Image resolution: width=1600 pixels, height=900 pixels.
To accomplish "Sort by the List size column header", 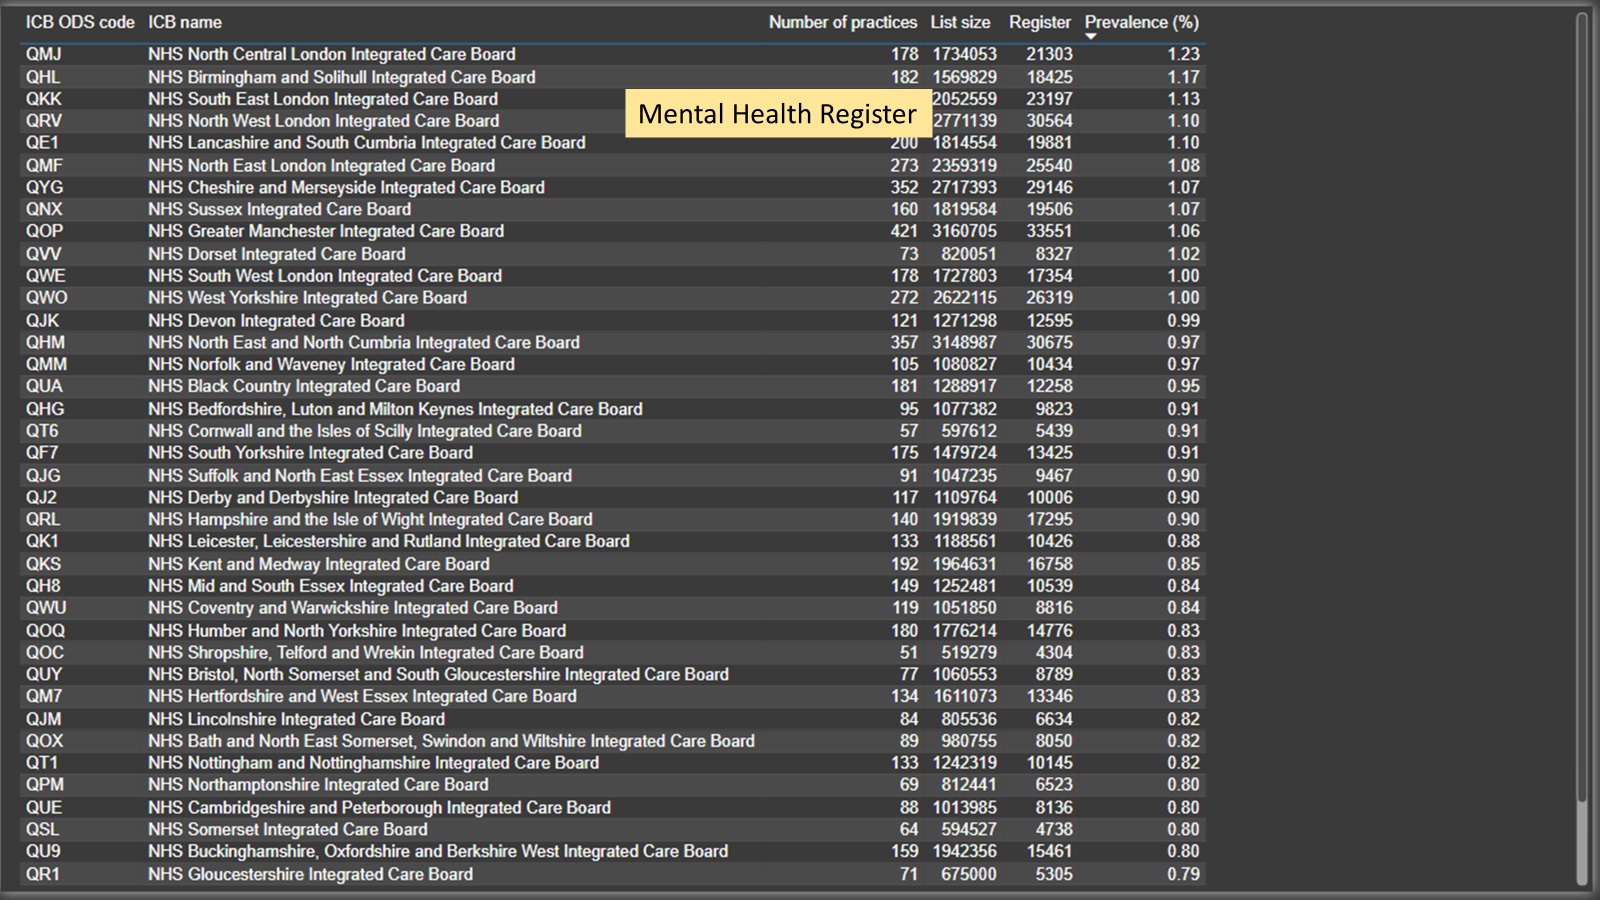I will pyautogui.click(x=960, y=22).
